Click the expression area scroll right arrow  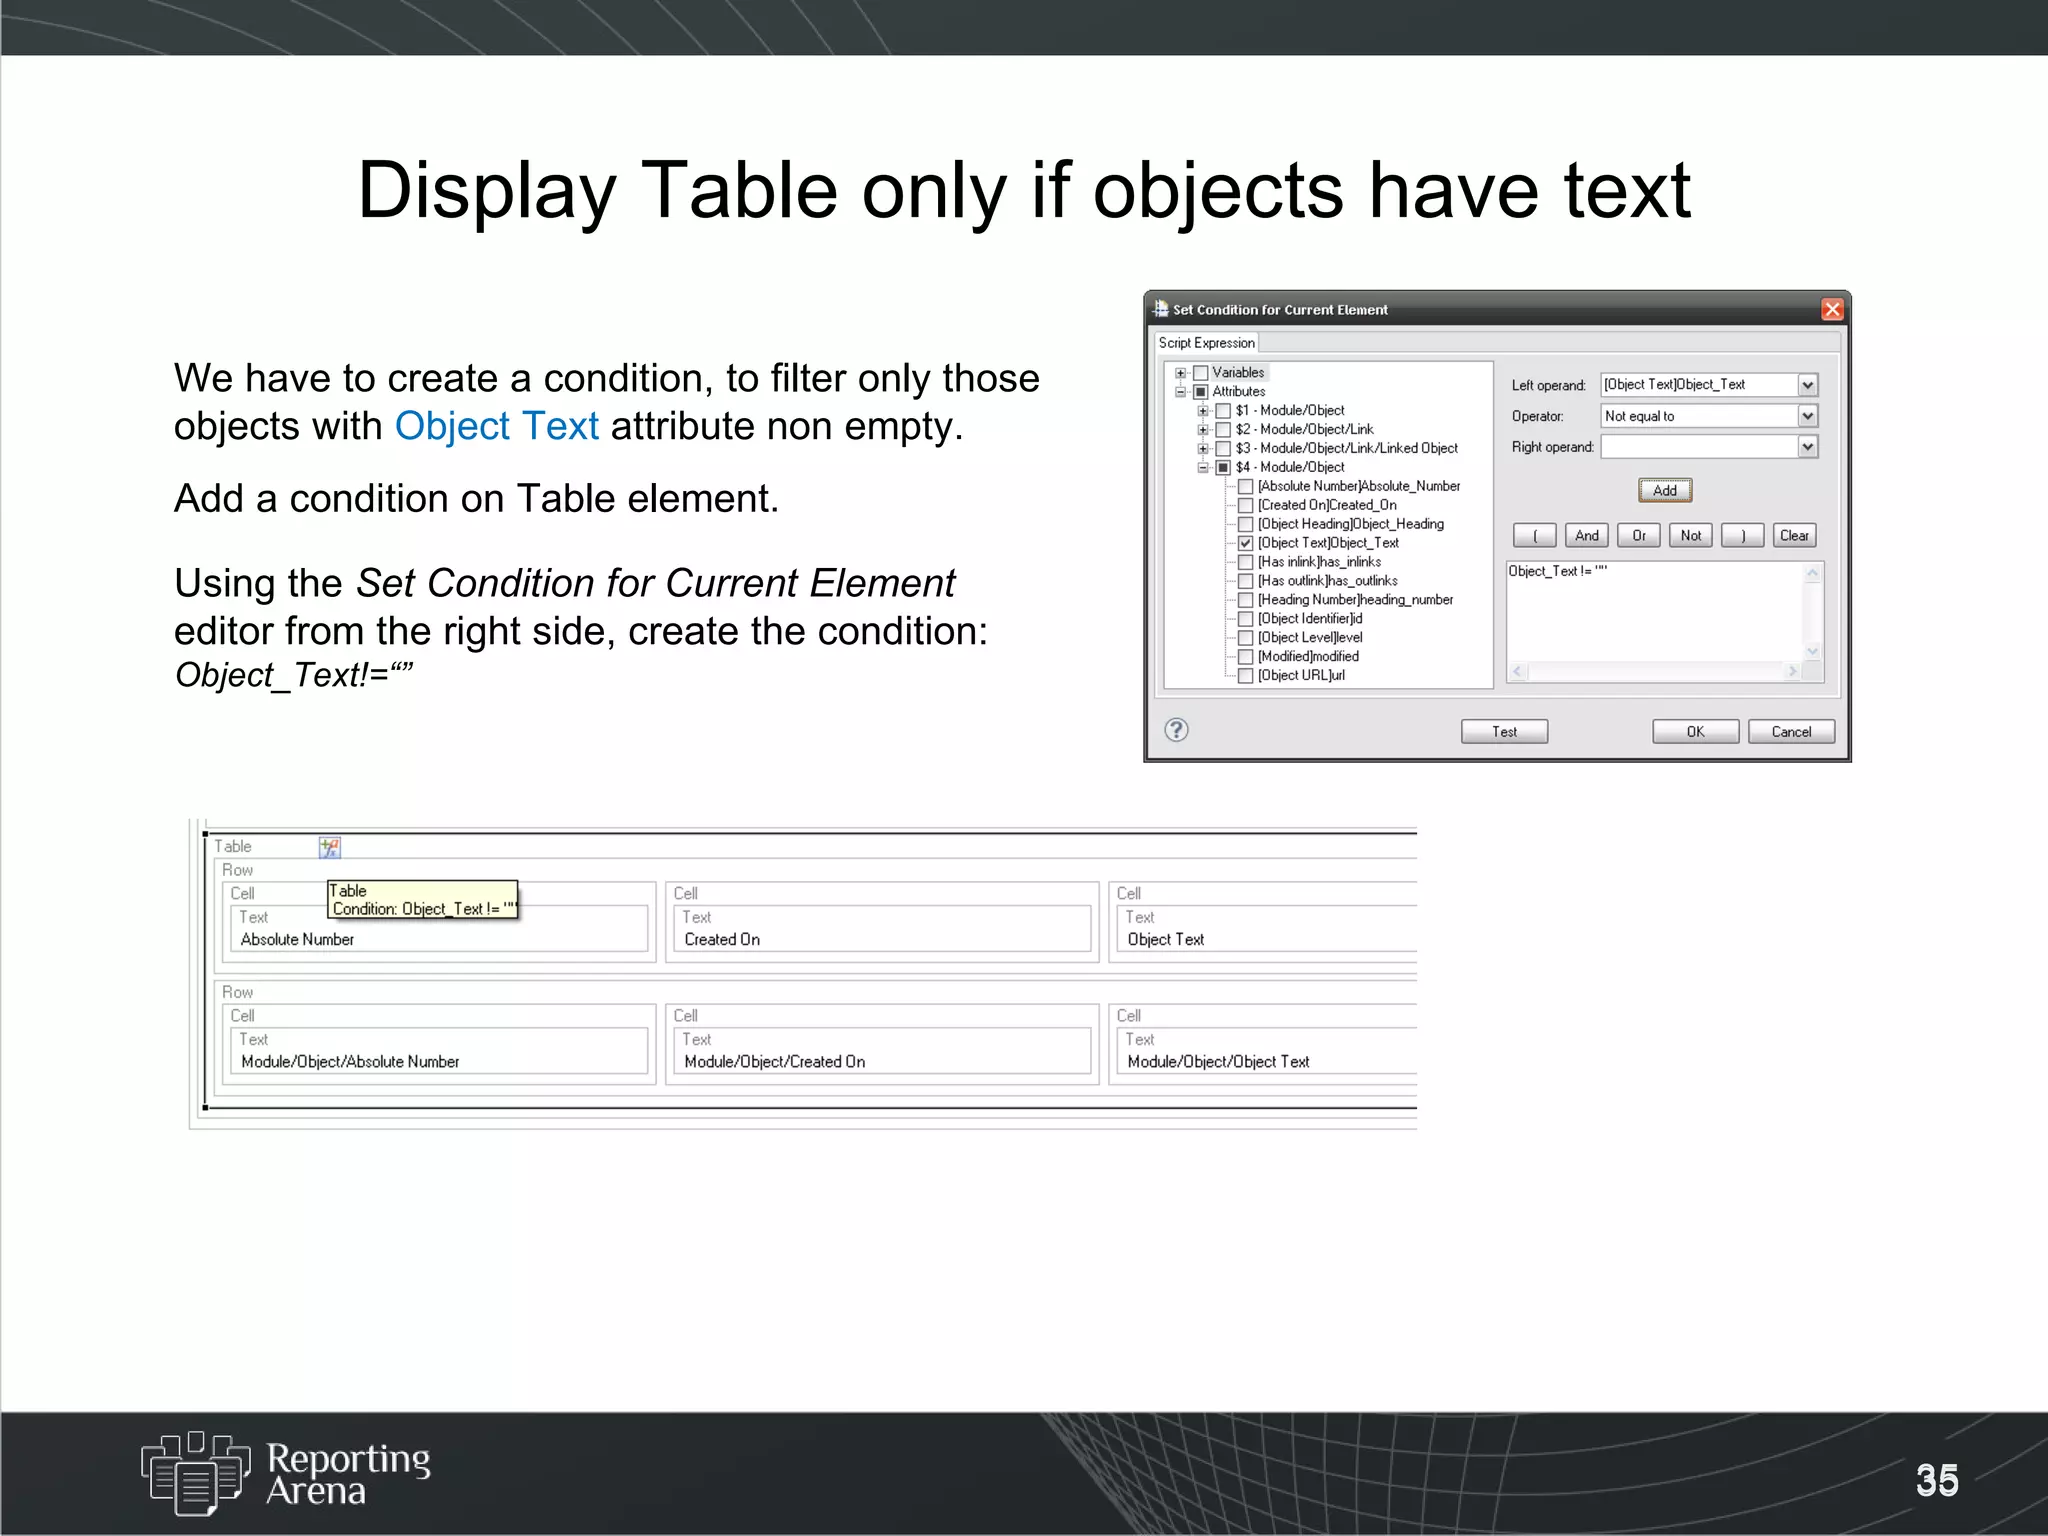(1792, 672)
